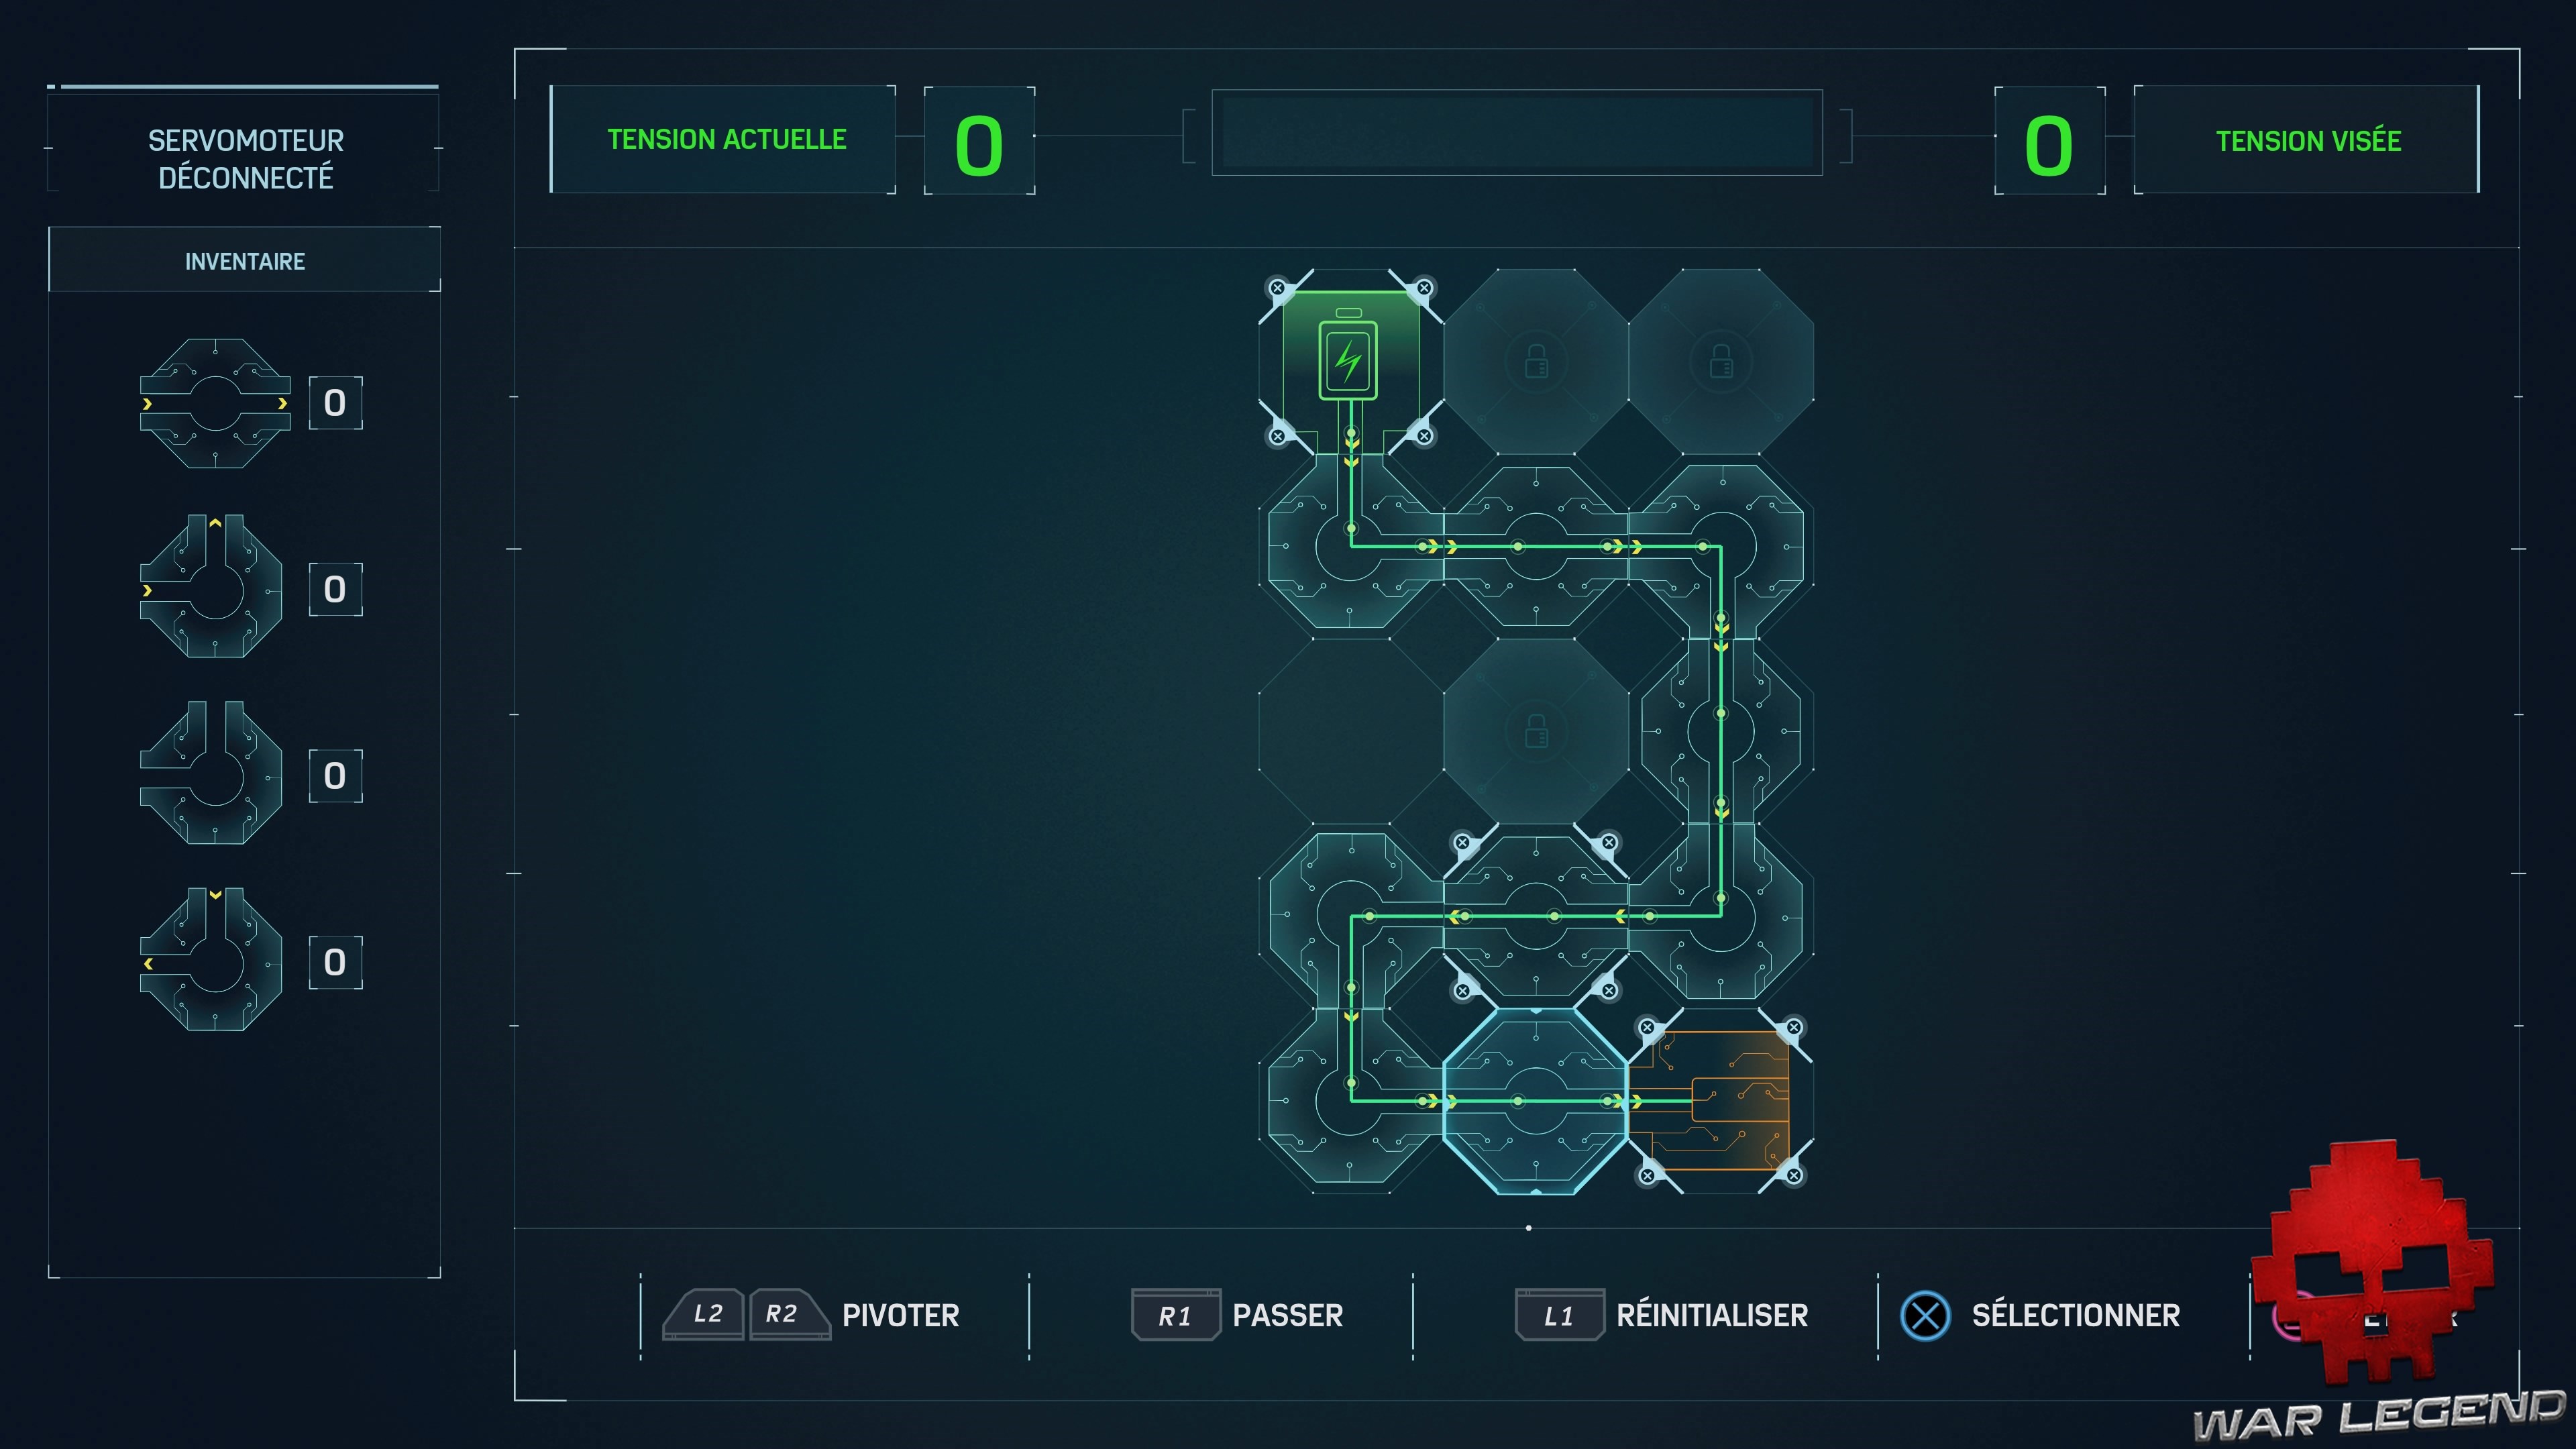Pick the straight connector piece in inventory

pyautogui.click(x=215, y=403)
